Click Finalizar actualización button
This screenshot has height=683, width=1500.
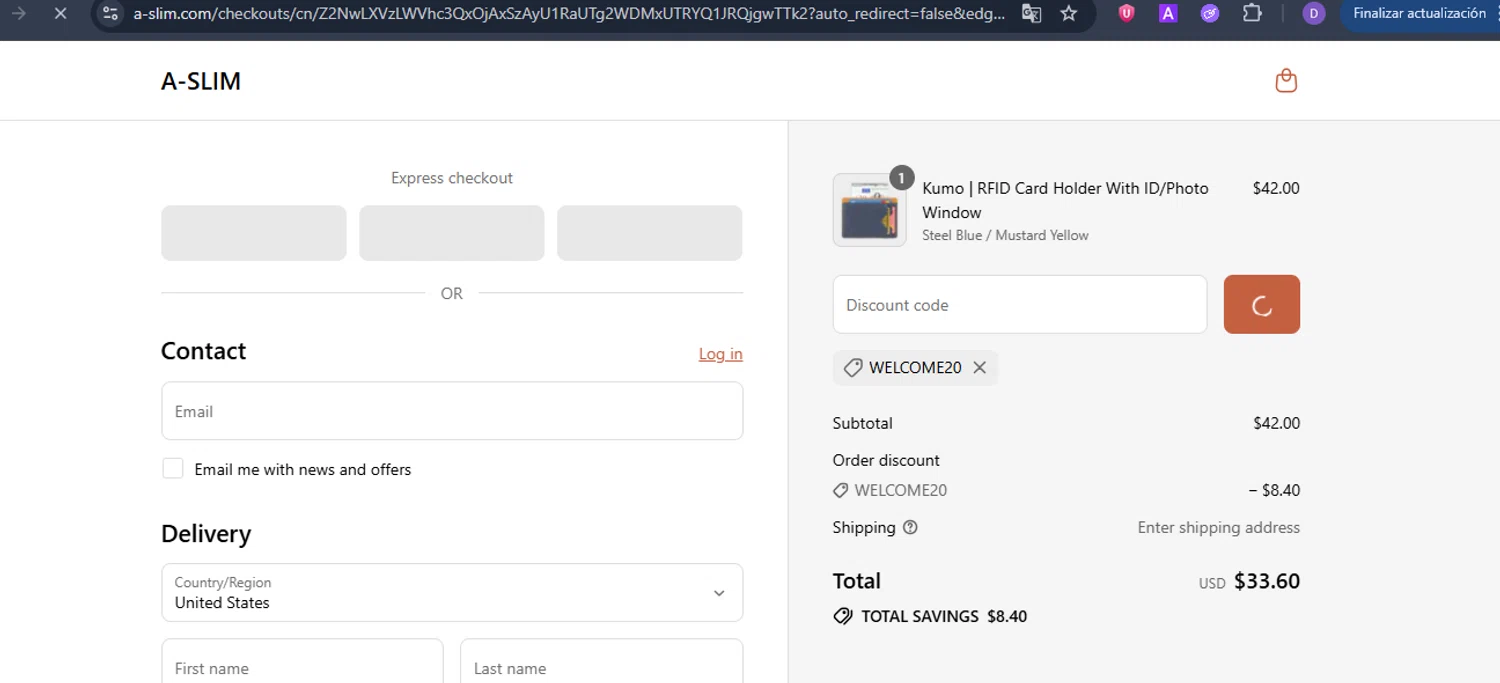coord(1419,14)
